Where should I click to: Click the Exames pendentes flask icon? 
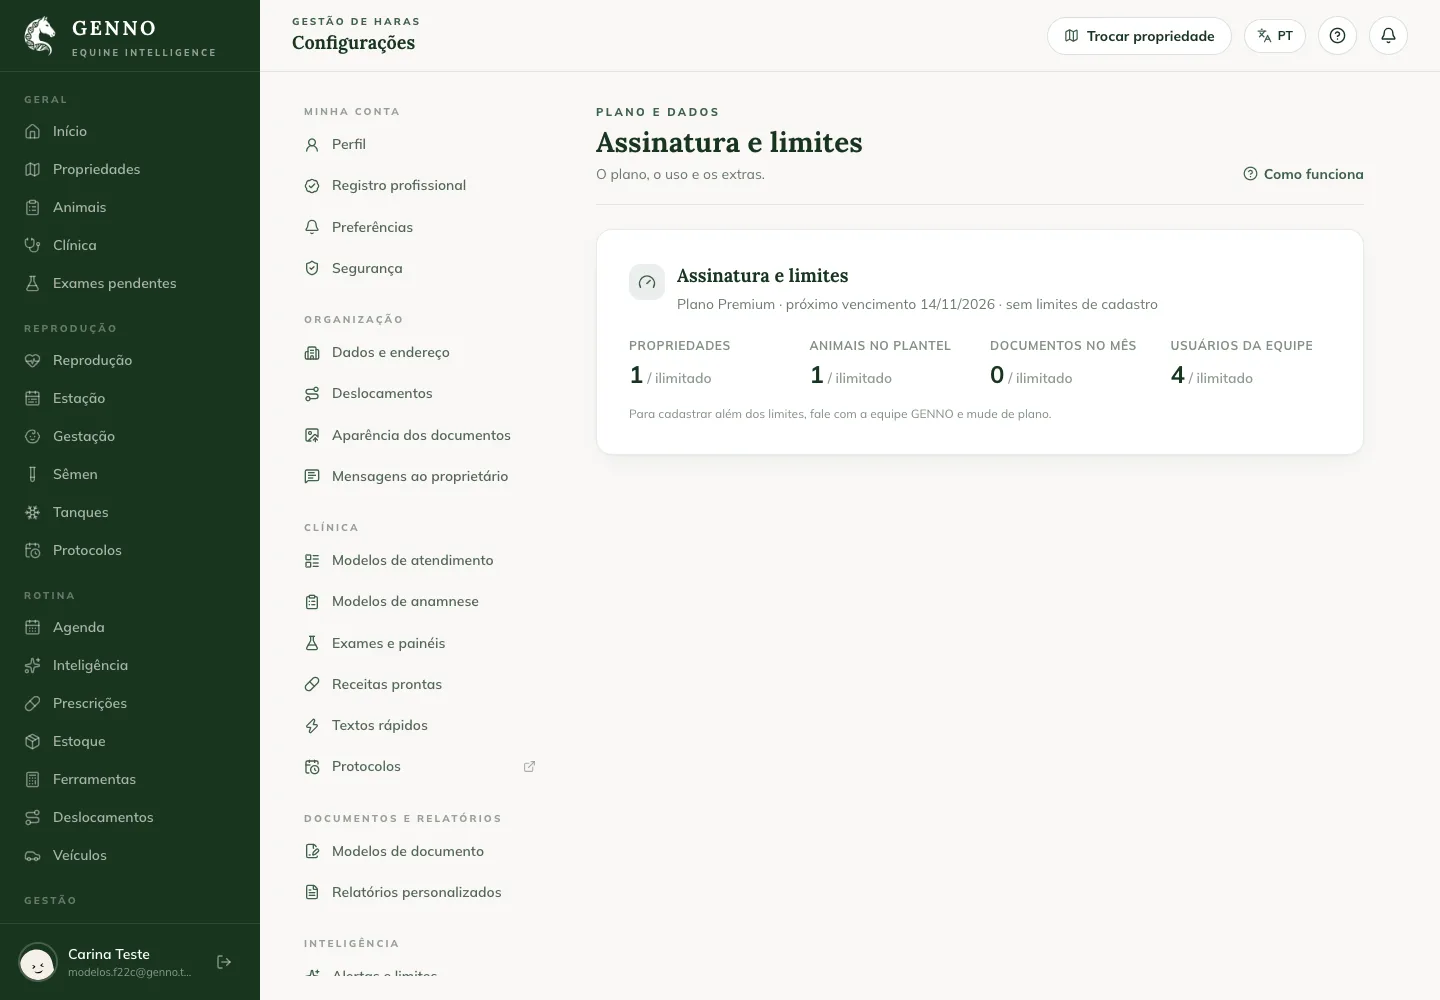tap(33, 283)
